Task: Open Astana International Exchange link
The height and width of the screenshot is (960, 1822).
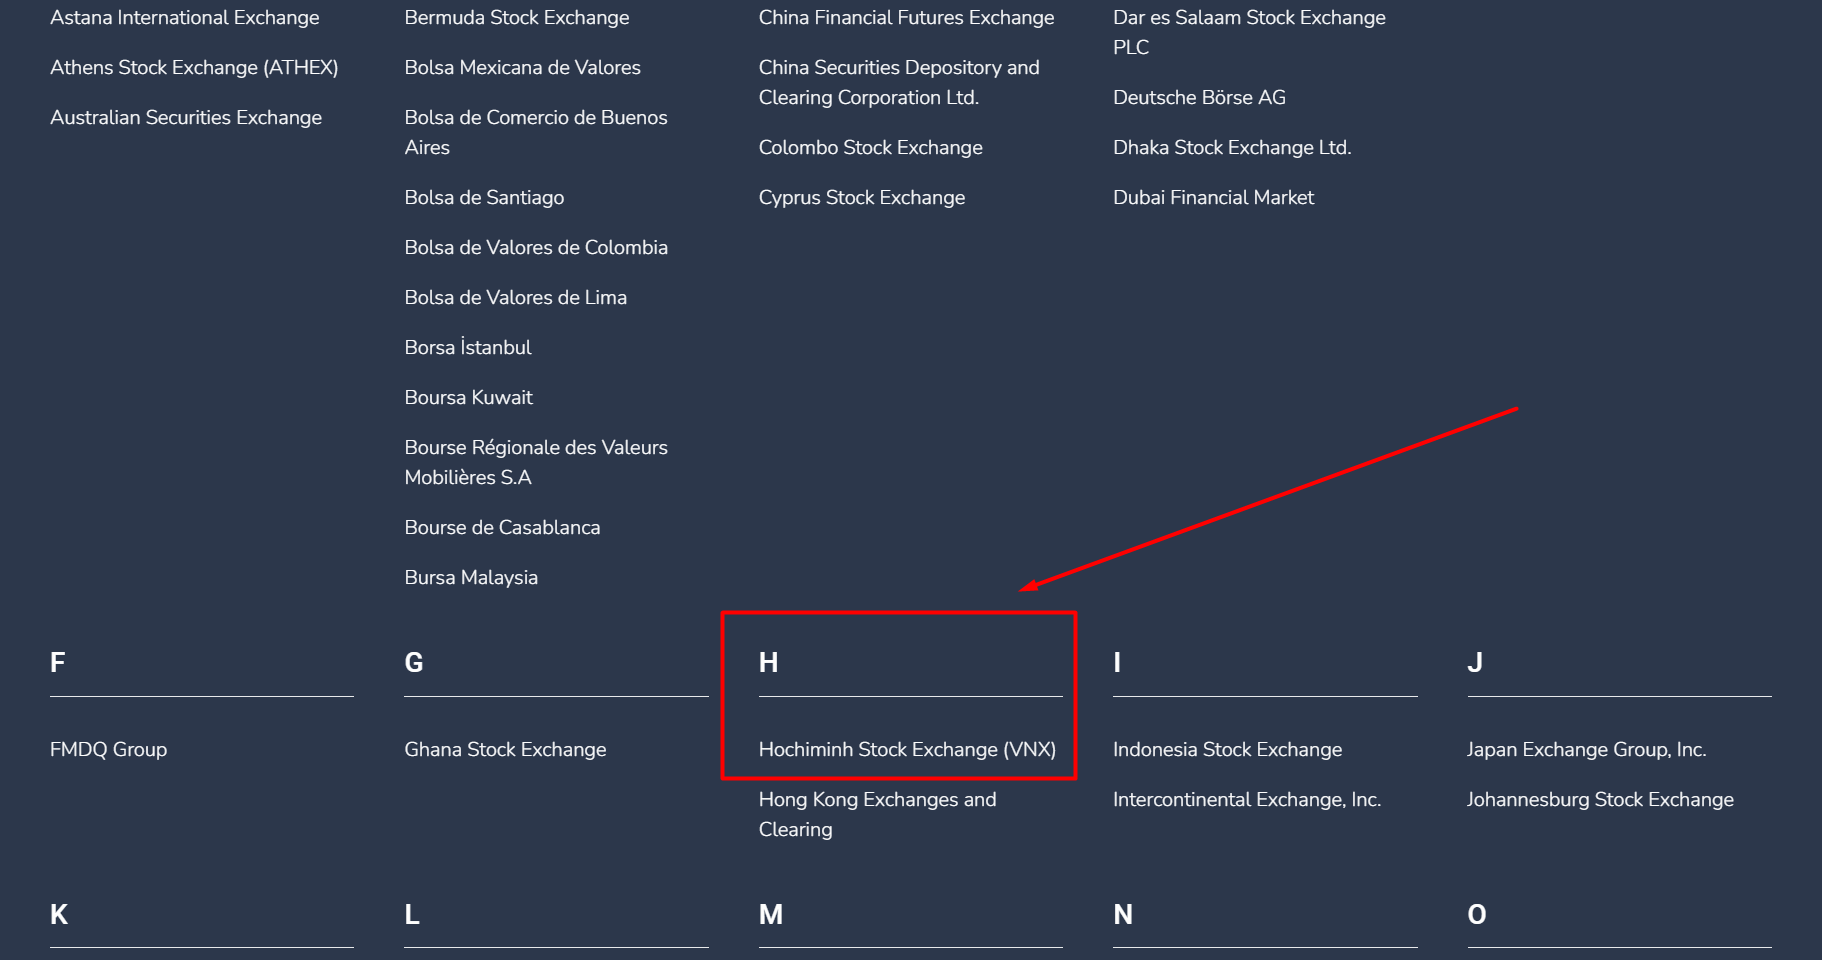Action: click(x=185, y=17)
